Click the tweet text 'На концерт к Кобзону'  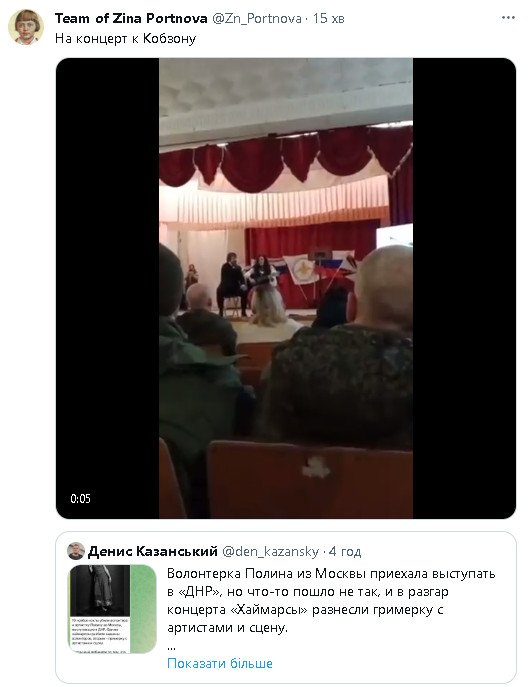click(x=125, y=39)
